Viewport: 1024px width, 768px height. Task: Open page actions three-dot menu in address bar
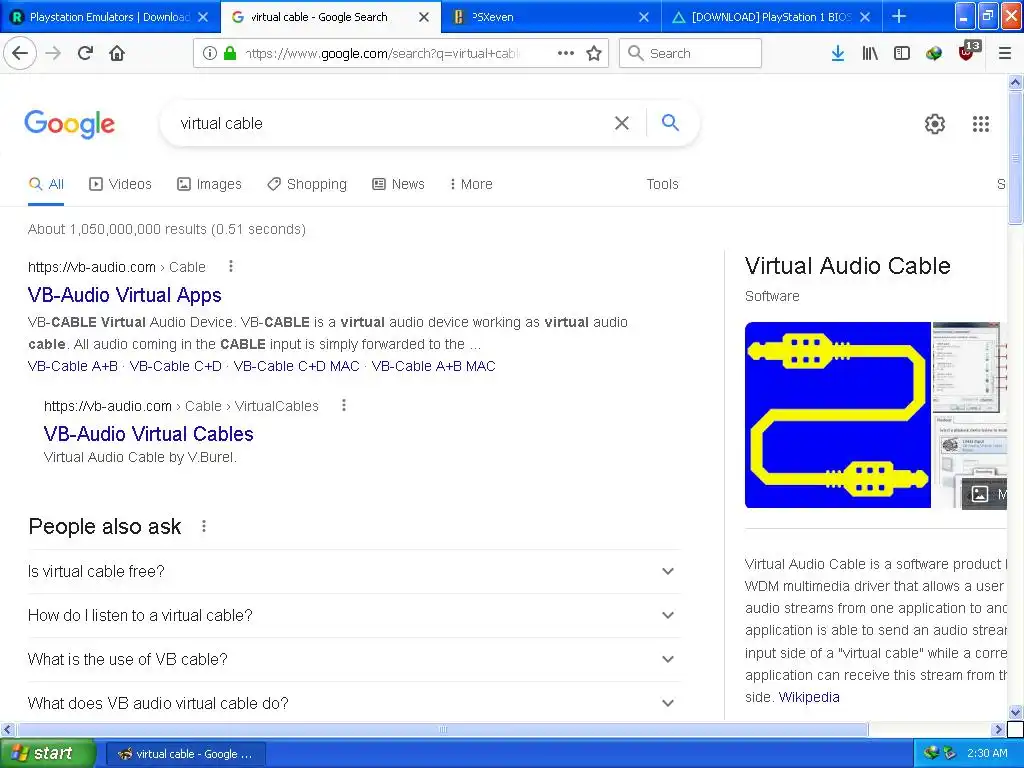coord(566,53)
